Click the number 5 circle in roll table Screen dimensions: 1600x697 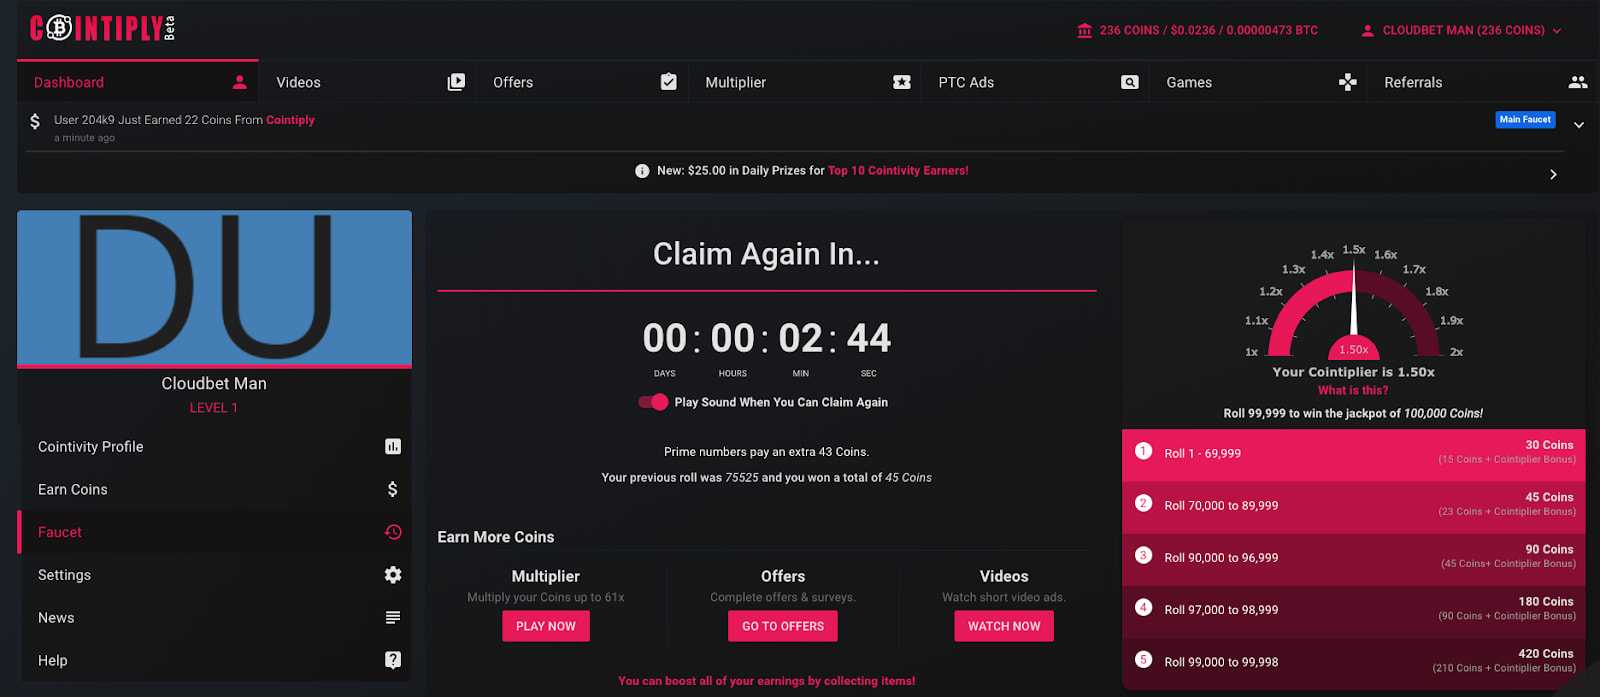coord(1143,659)
